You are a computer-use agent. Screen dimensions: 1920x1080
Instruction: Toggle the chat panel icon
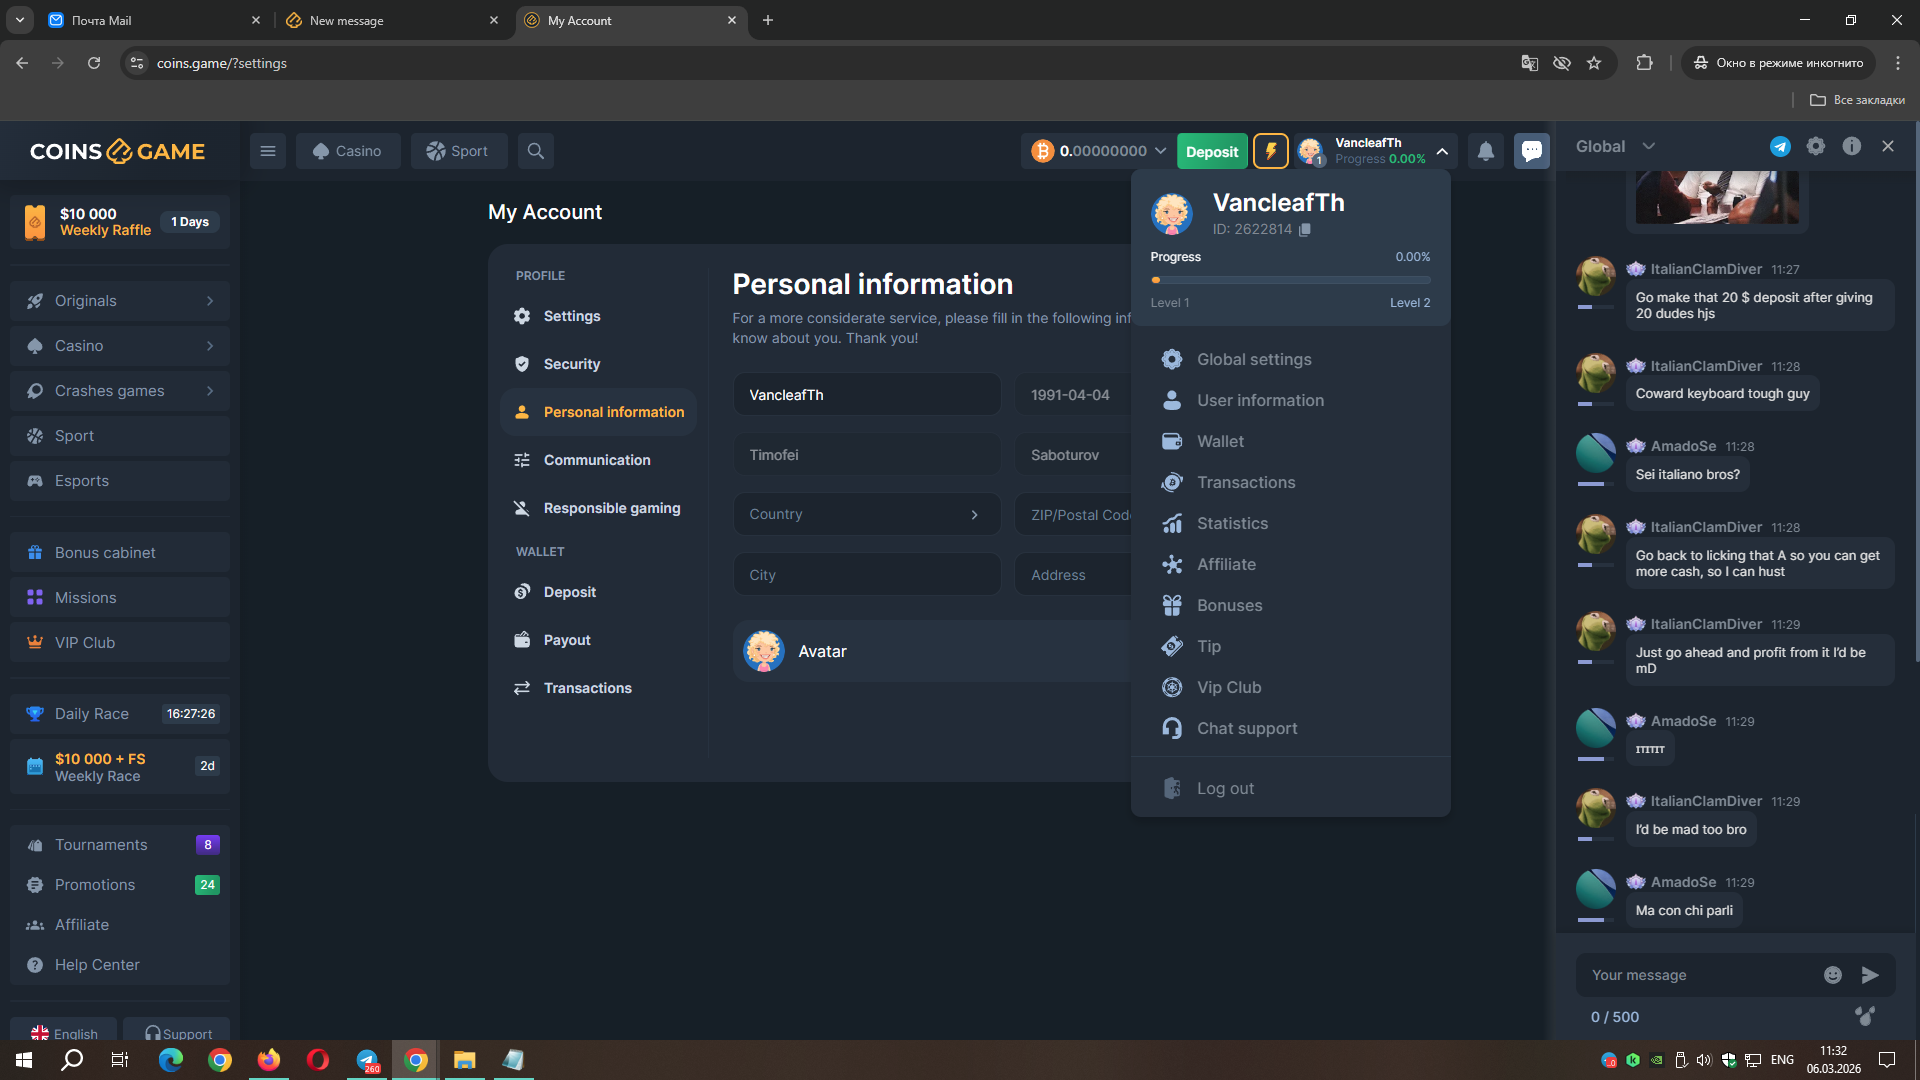1531,151
